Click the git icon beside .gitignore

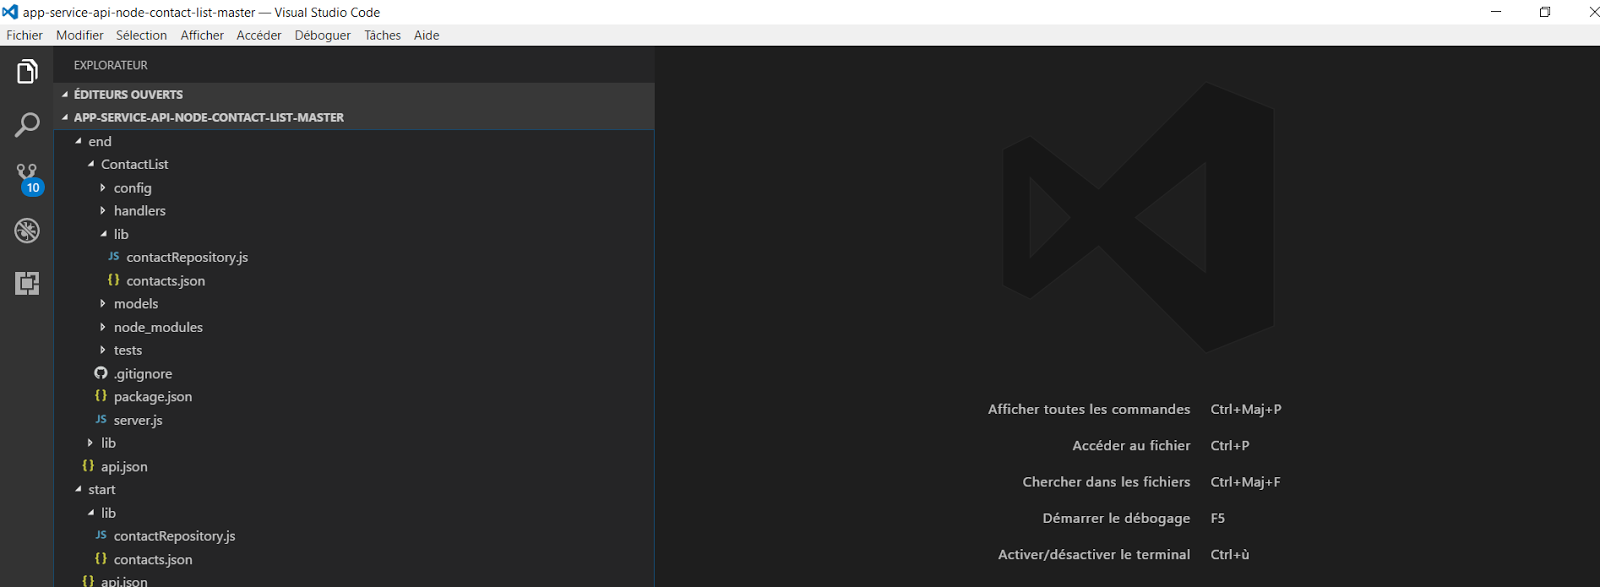[101, 373]
